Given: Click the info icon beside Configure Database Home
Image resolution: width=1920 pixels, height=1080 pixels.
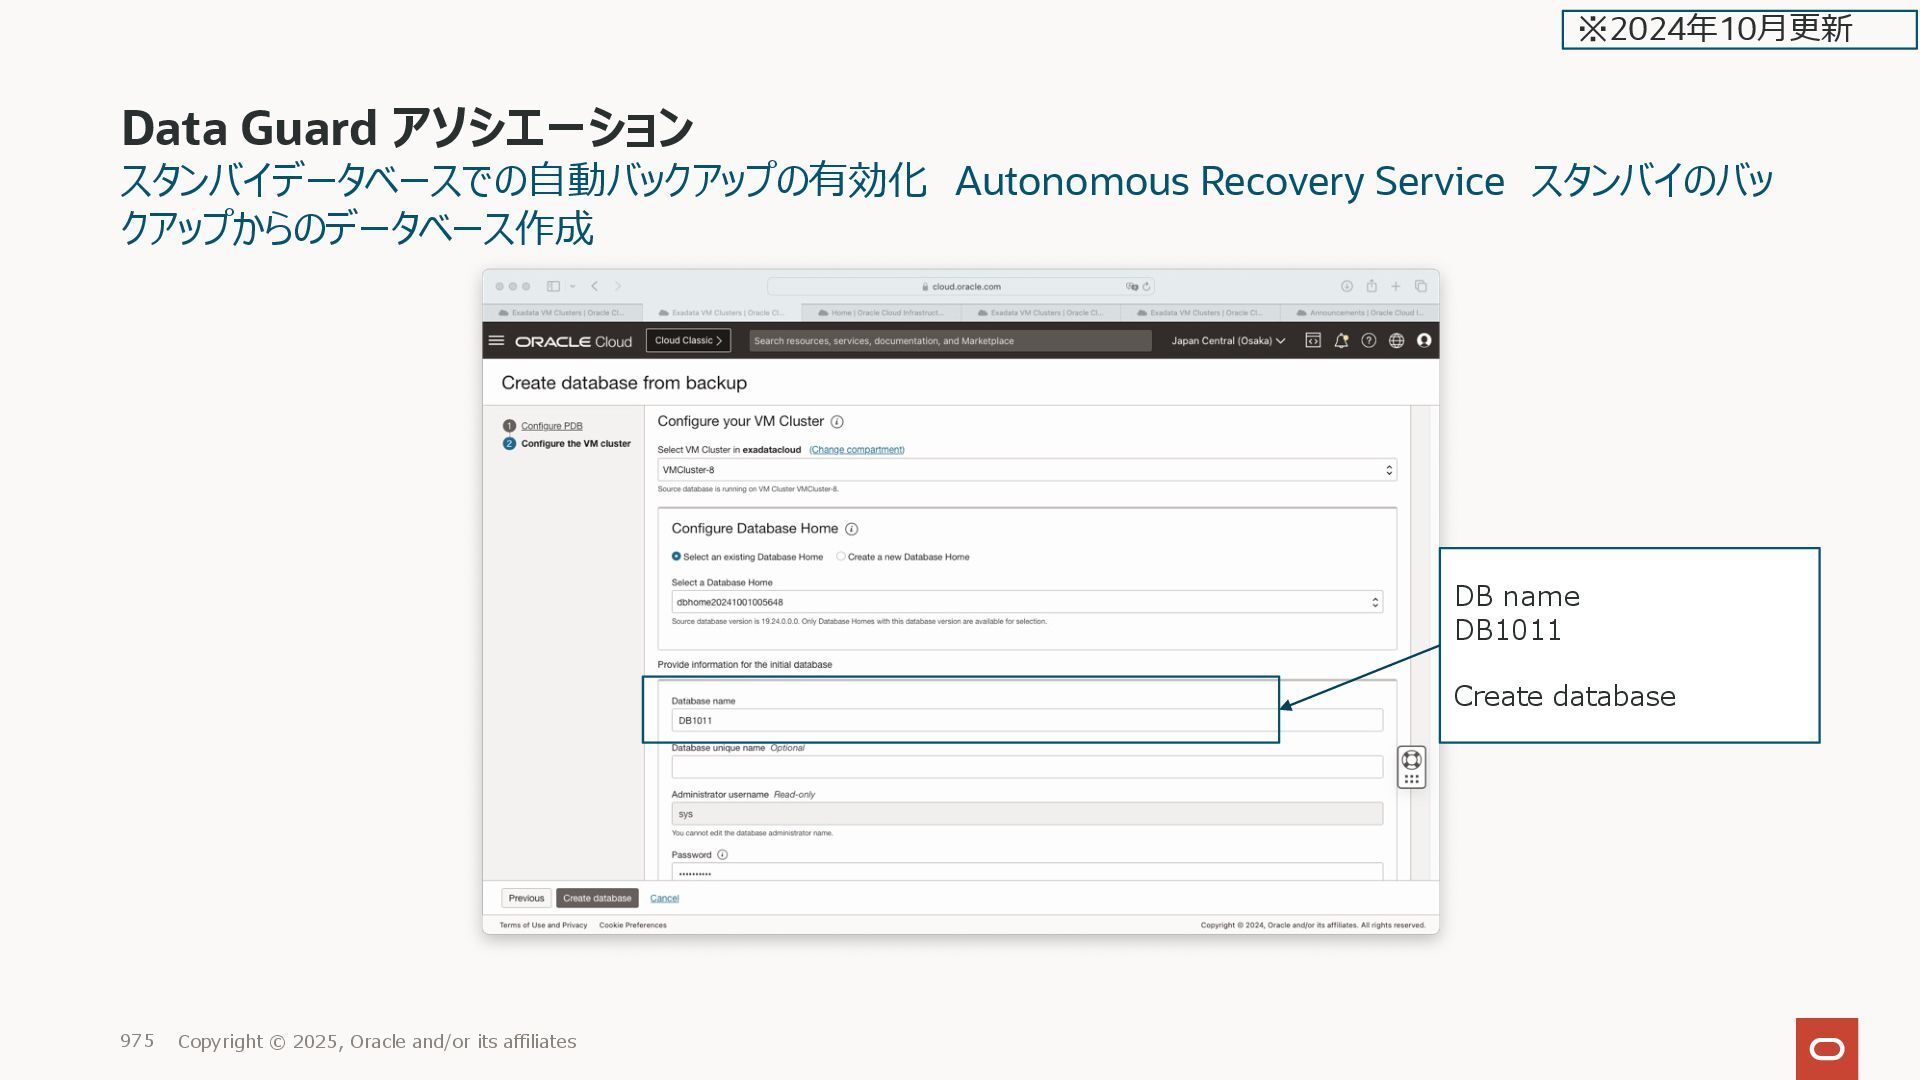Looking at the screenshot, I should click(851, 529).
